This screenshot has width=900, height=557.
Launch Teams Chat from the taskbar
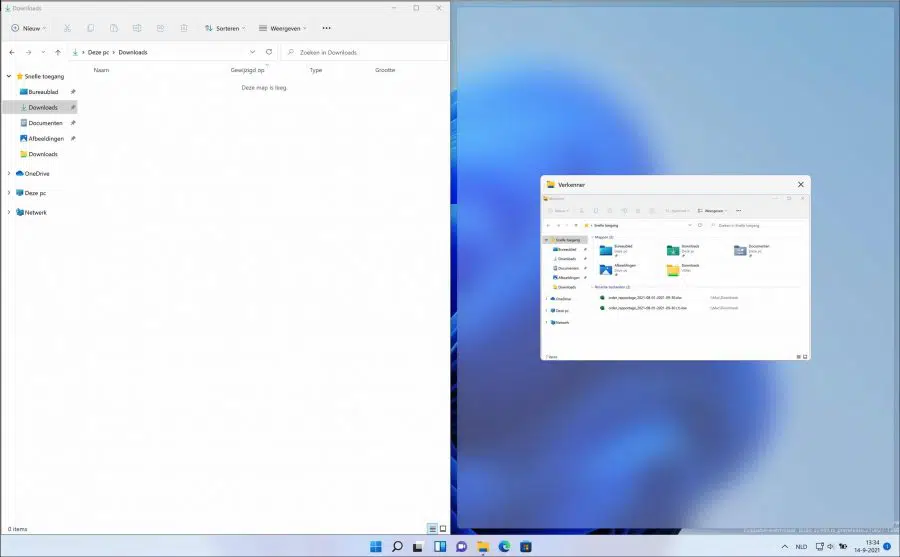point(461,546)
